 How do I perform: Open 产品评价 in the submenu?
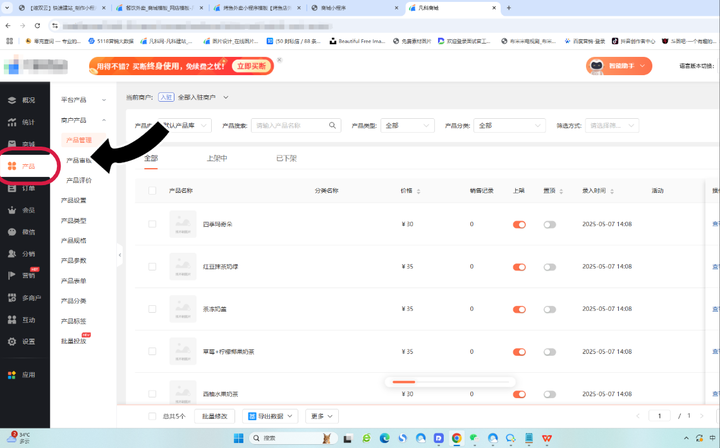pyautogui.click(x=79, y=180)
